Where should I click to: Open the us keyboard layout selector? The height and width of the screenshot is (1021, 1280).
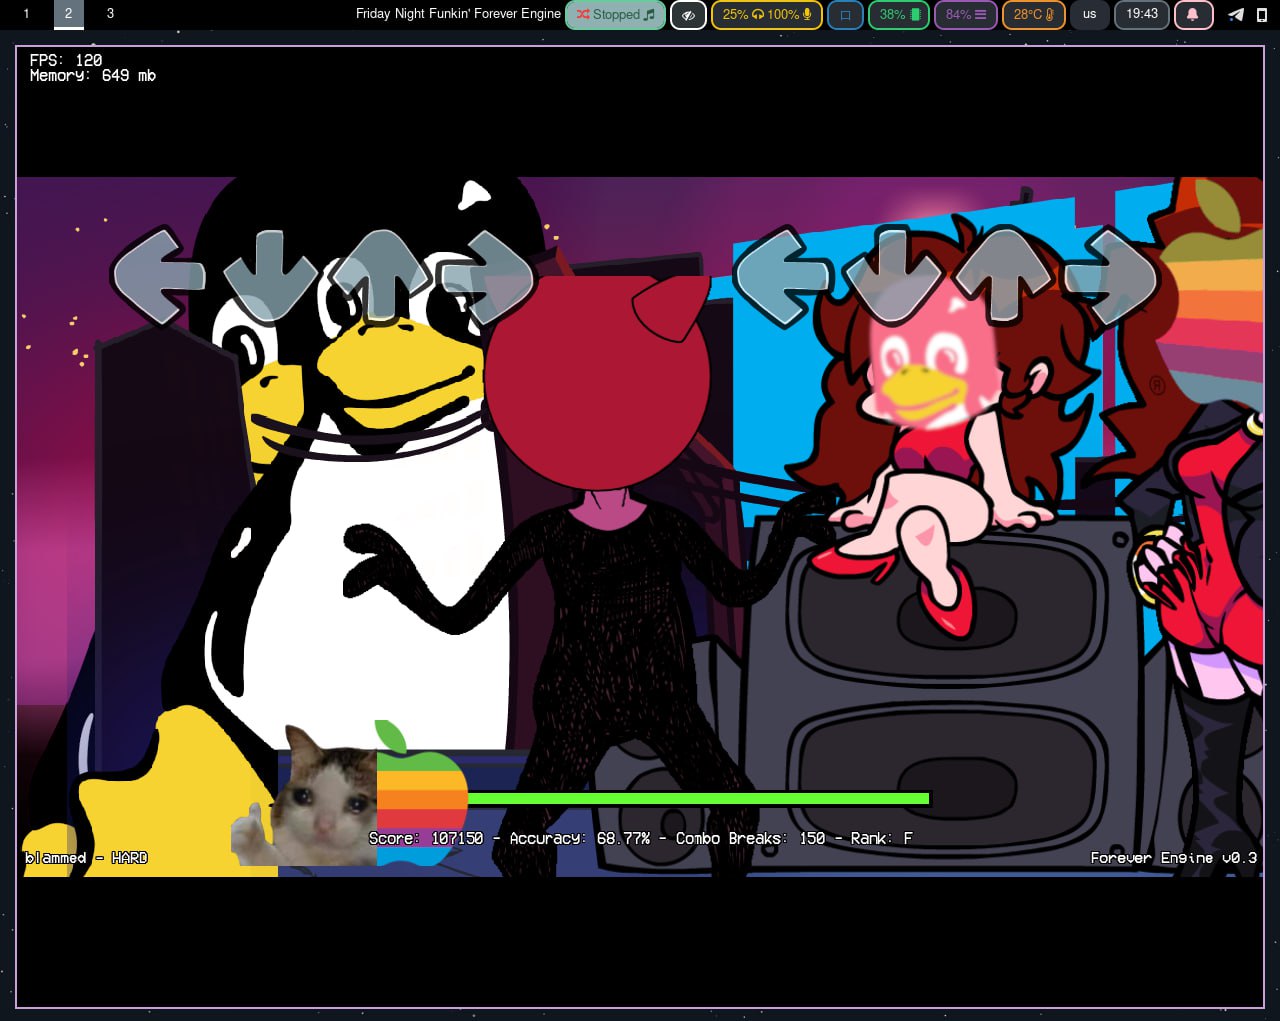[x=1089, y=15]
